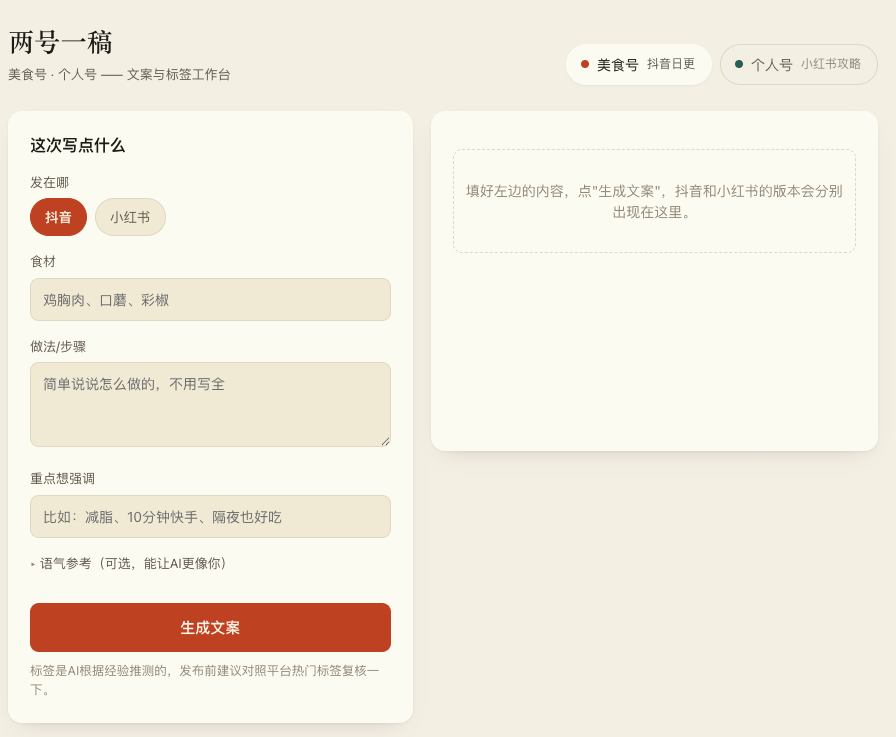Click the subtitle 文案与标签工作台
This screenshot has height=737, width=896.
(178, 75)
